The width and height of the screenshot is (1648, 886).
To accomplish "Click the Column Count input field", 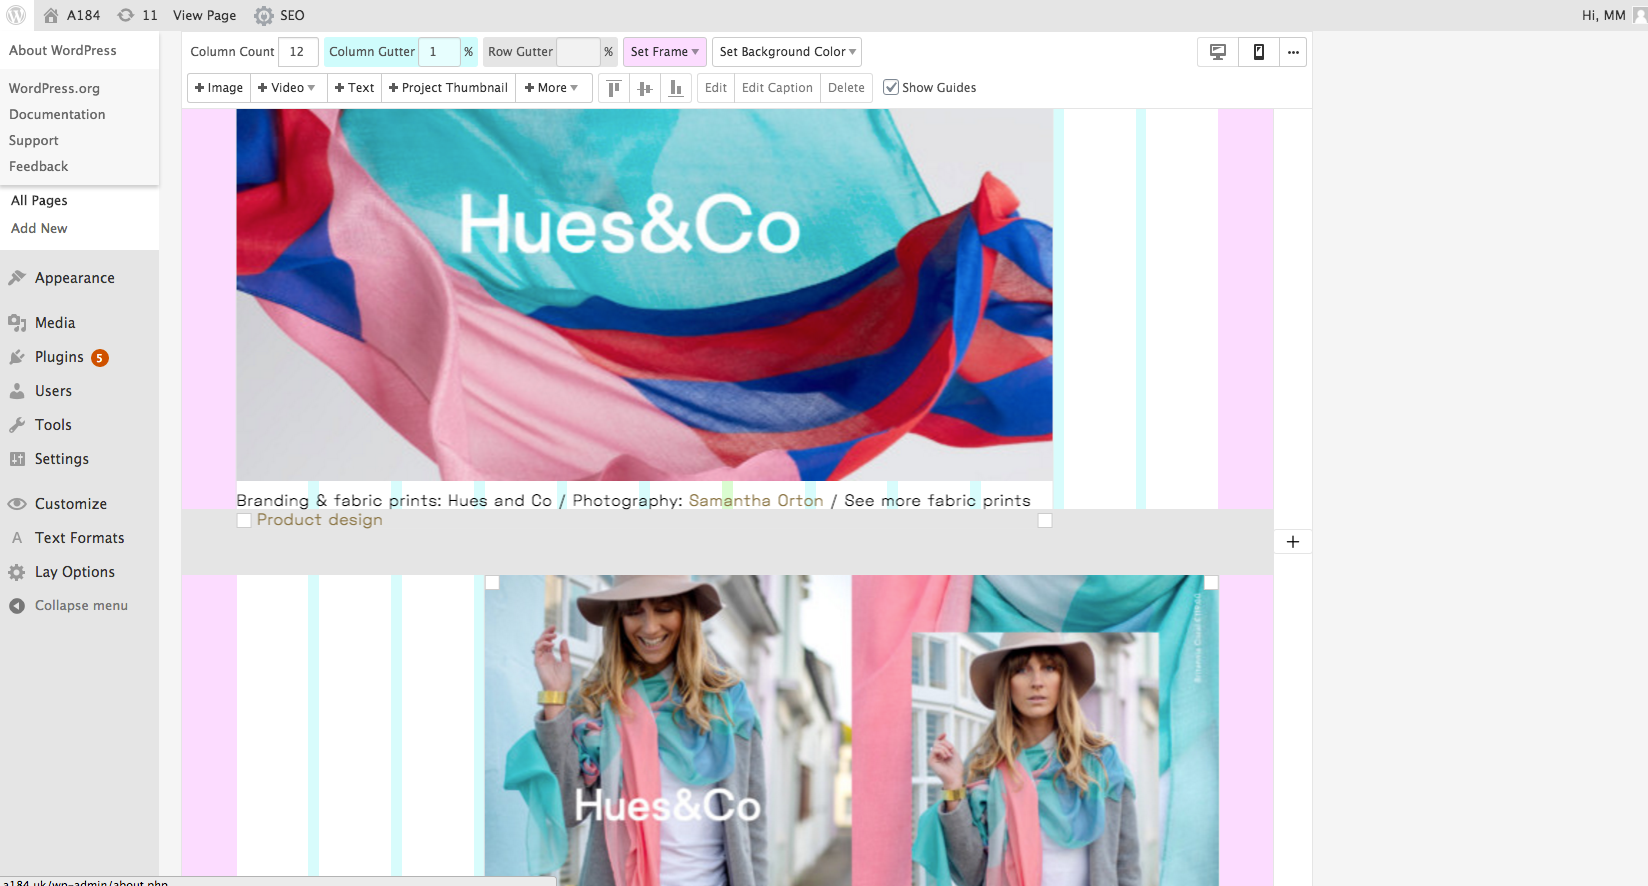I will (297, 52).
